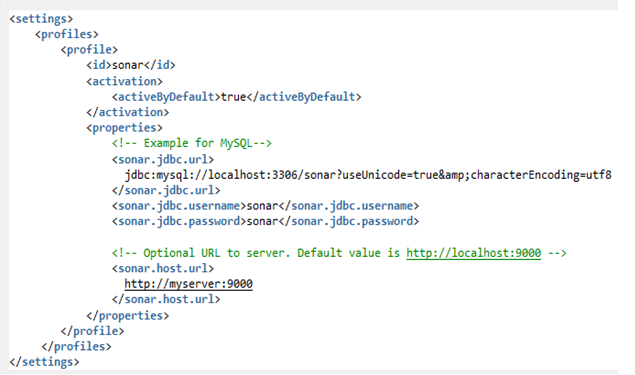Click the http://localhost:9000 link in comment
635x375 pixels.
(x=473, y=253)
